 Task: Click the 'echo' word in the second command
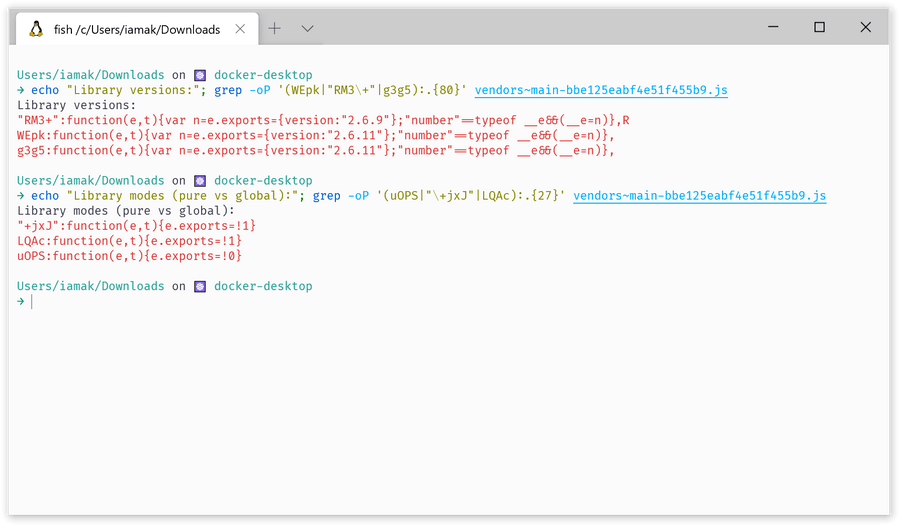(x=45, y=196)
